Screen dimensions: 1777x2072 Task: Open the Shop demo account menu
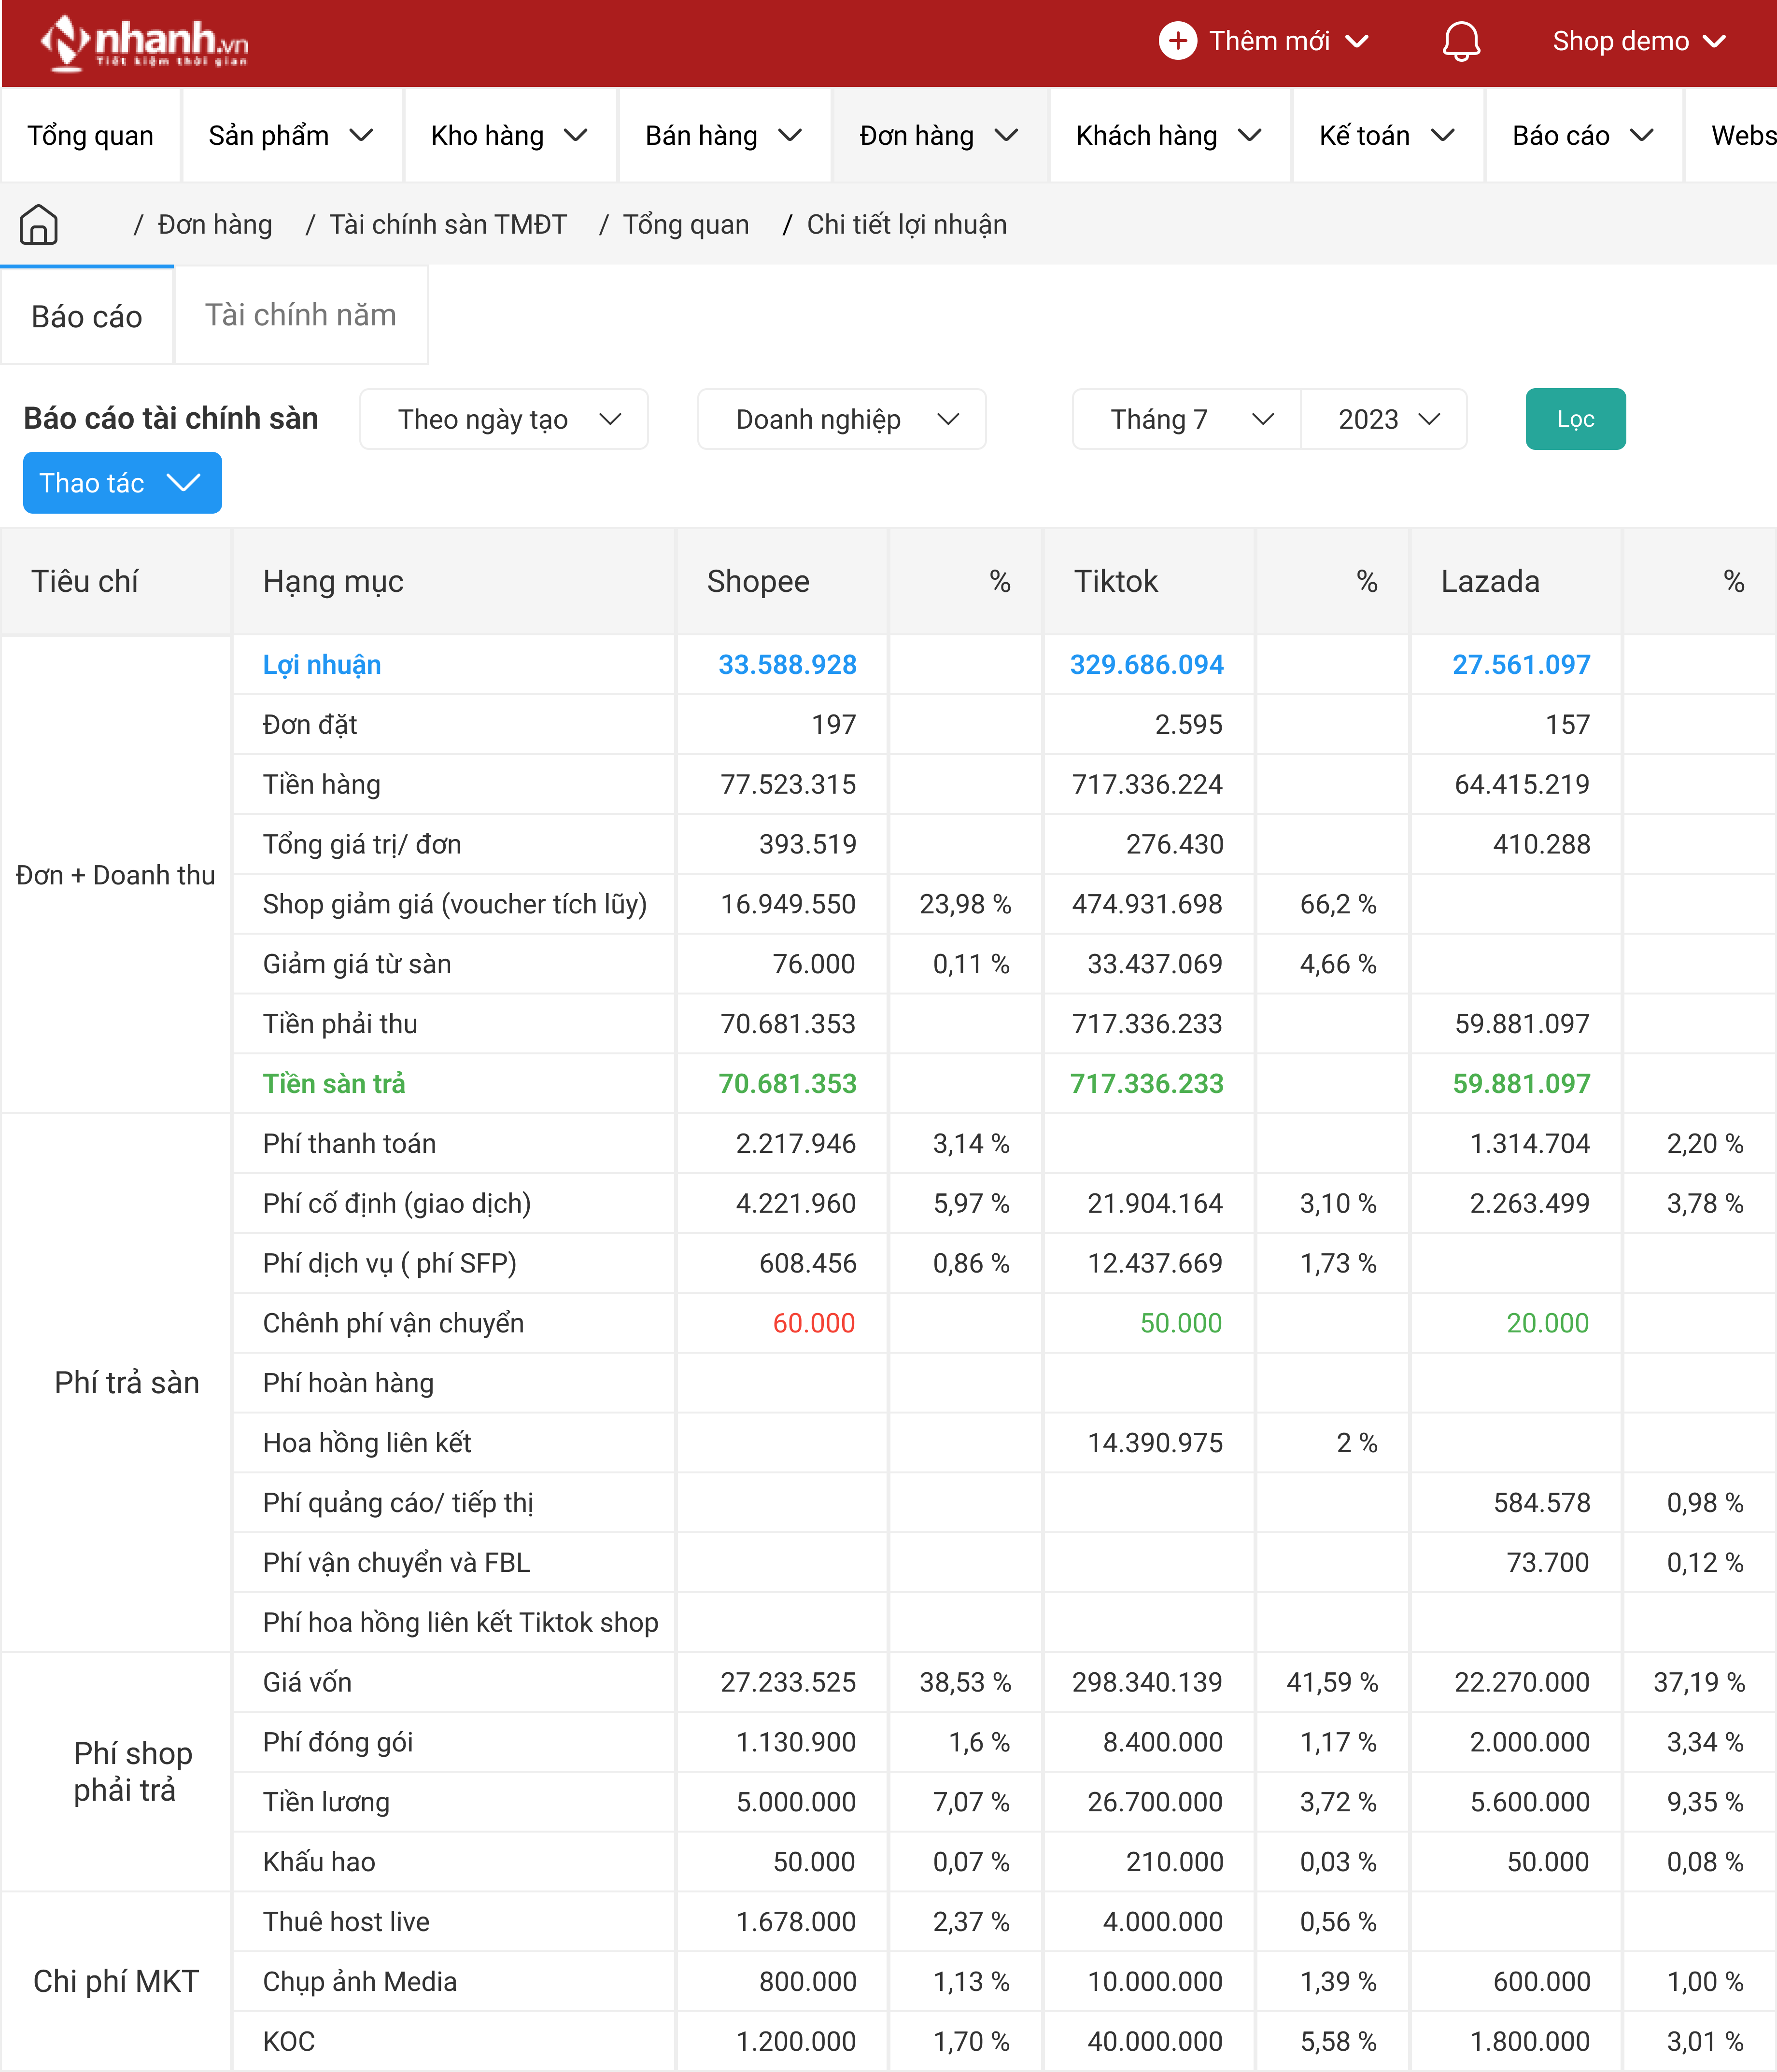pos(1637,41)
